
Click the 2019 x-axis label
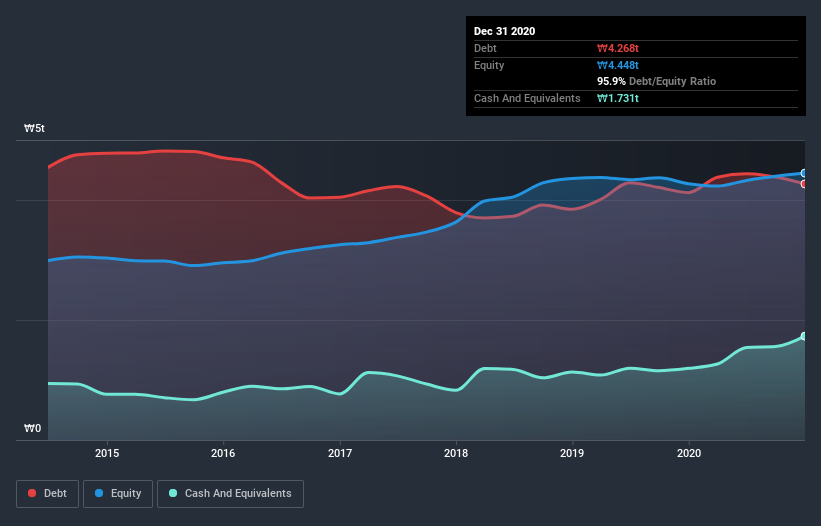coord(572,453)
